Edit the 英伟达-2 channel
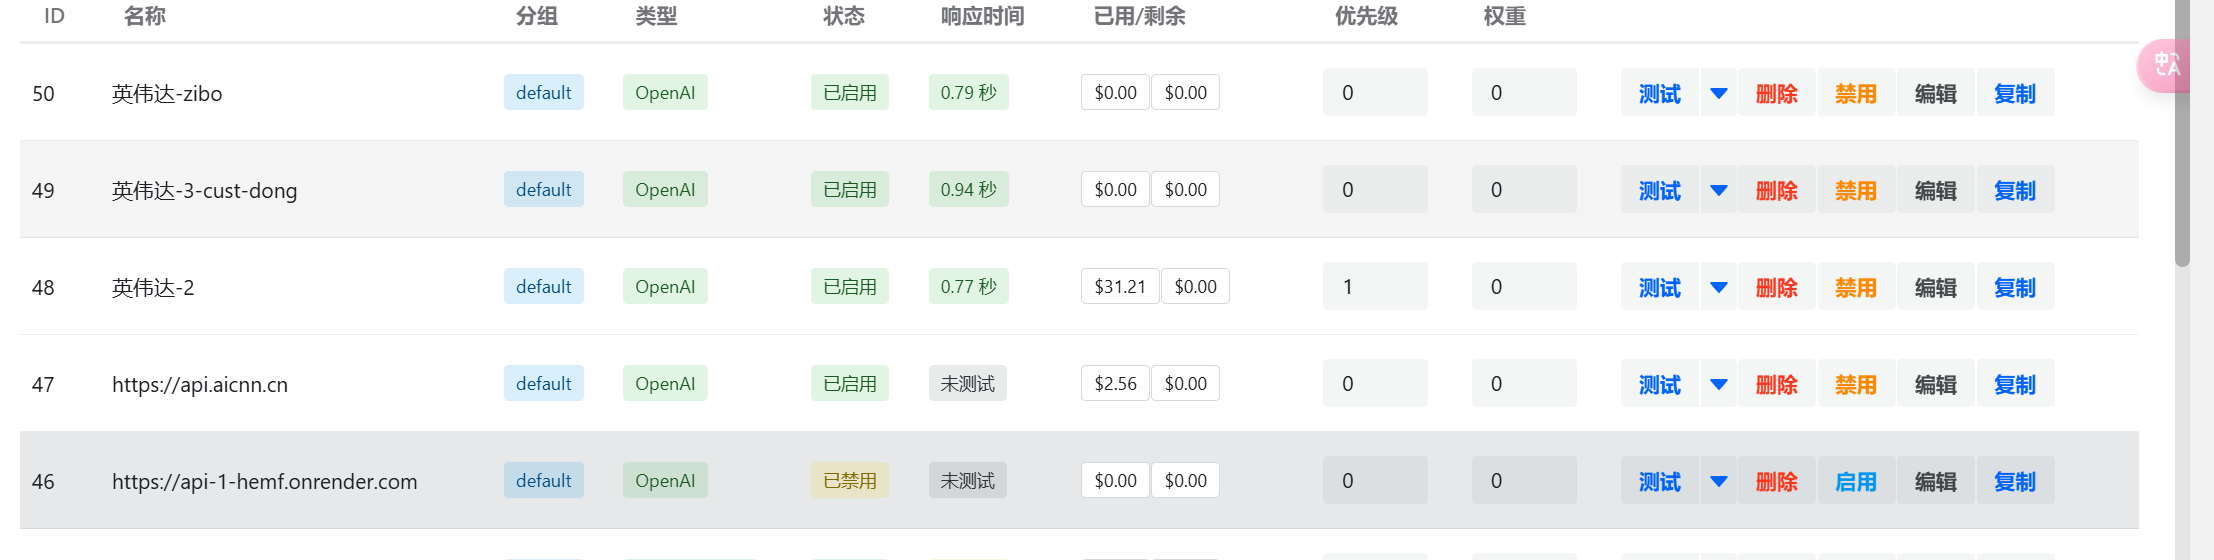The image size is (2214, 560). [x=1936, y=287]
